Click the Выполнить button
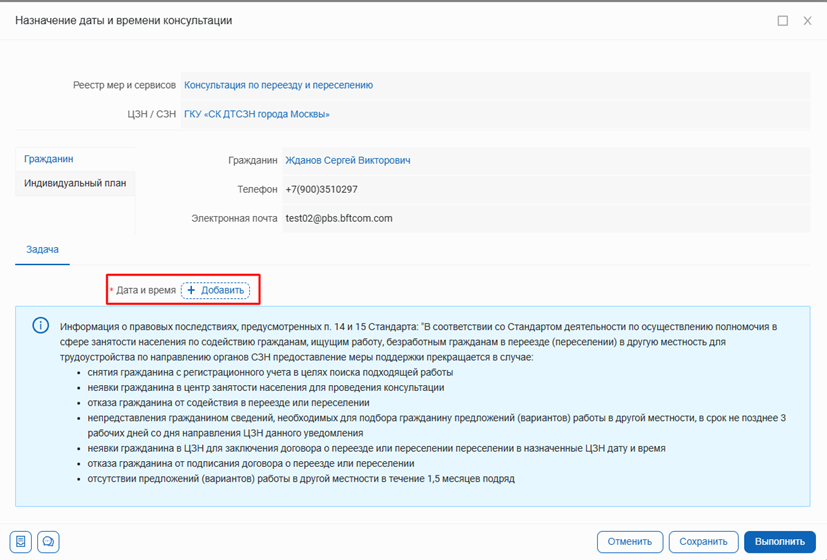This screenshot has height=560, width=827. [x=779, y=542]
